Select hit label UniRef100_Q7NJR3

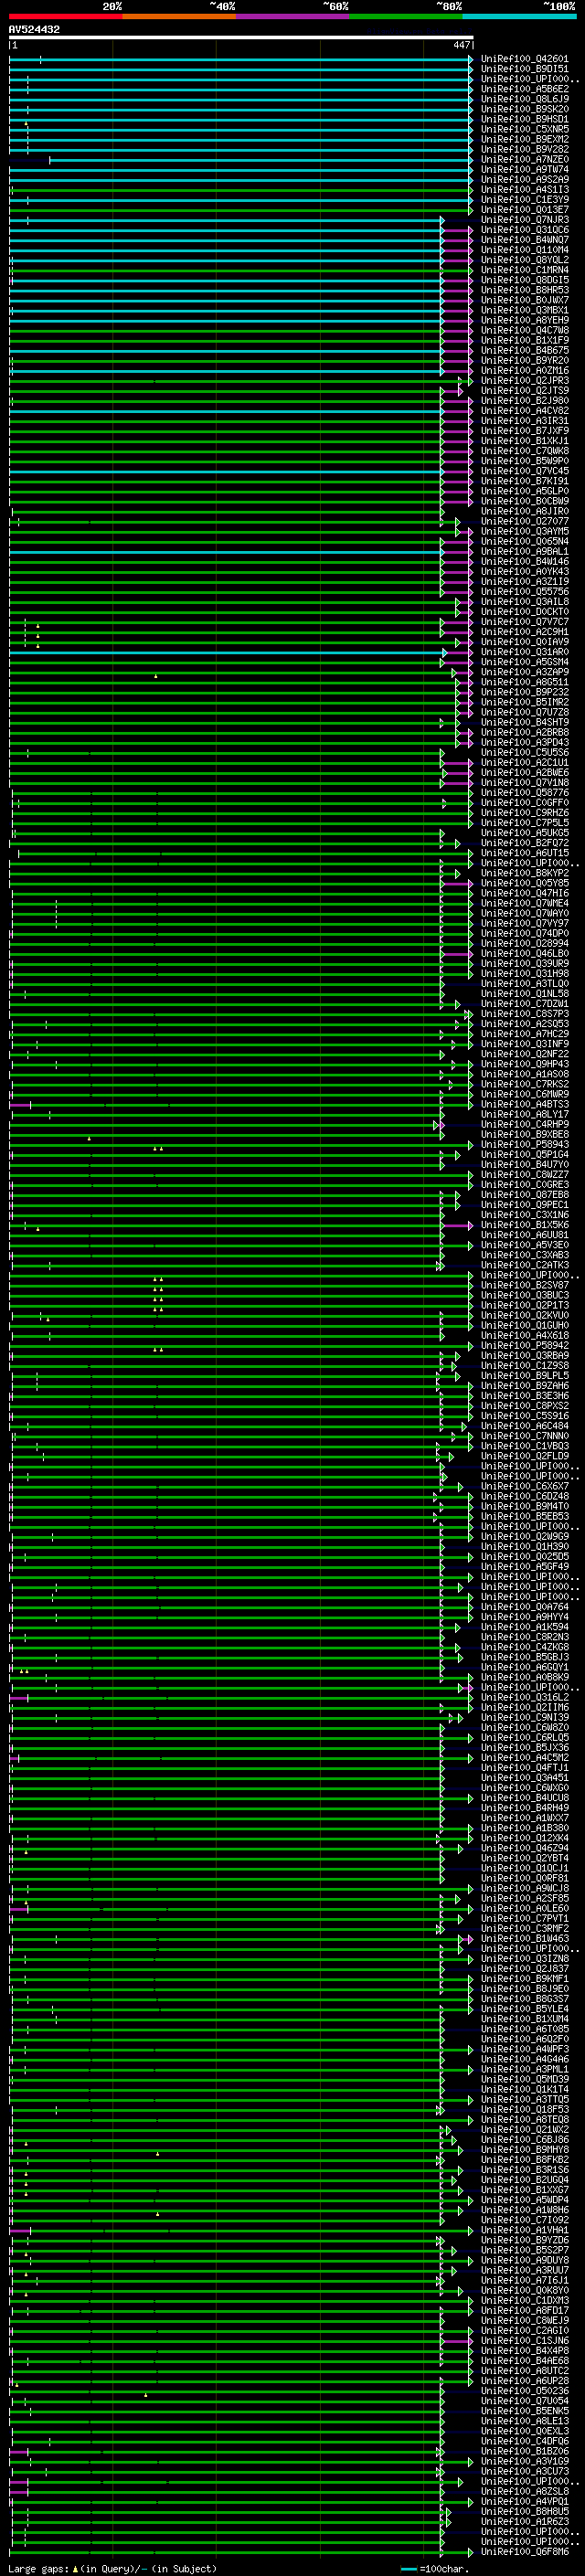525,220
